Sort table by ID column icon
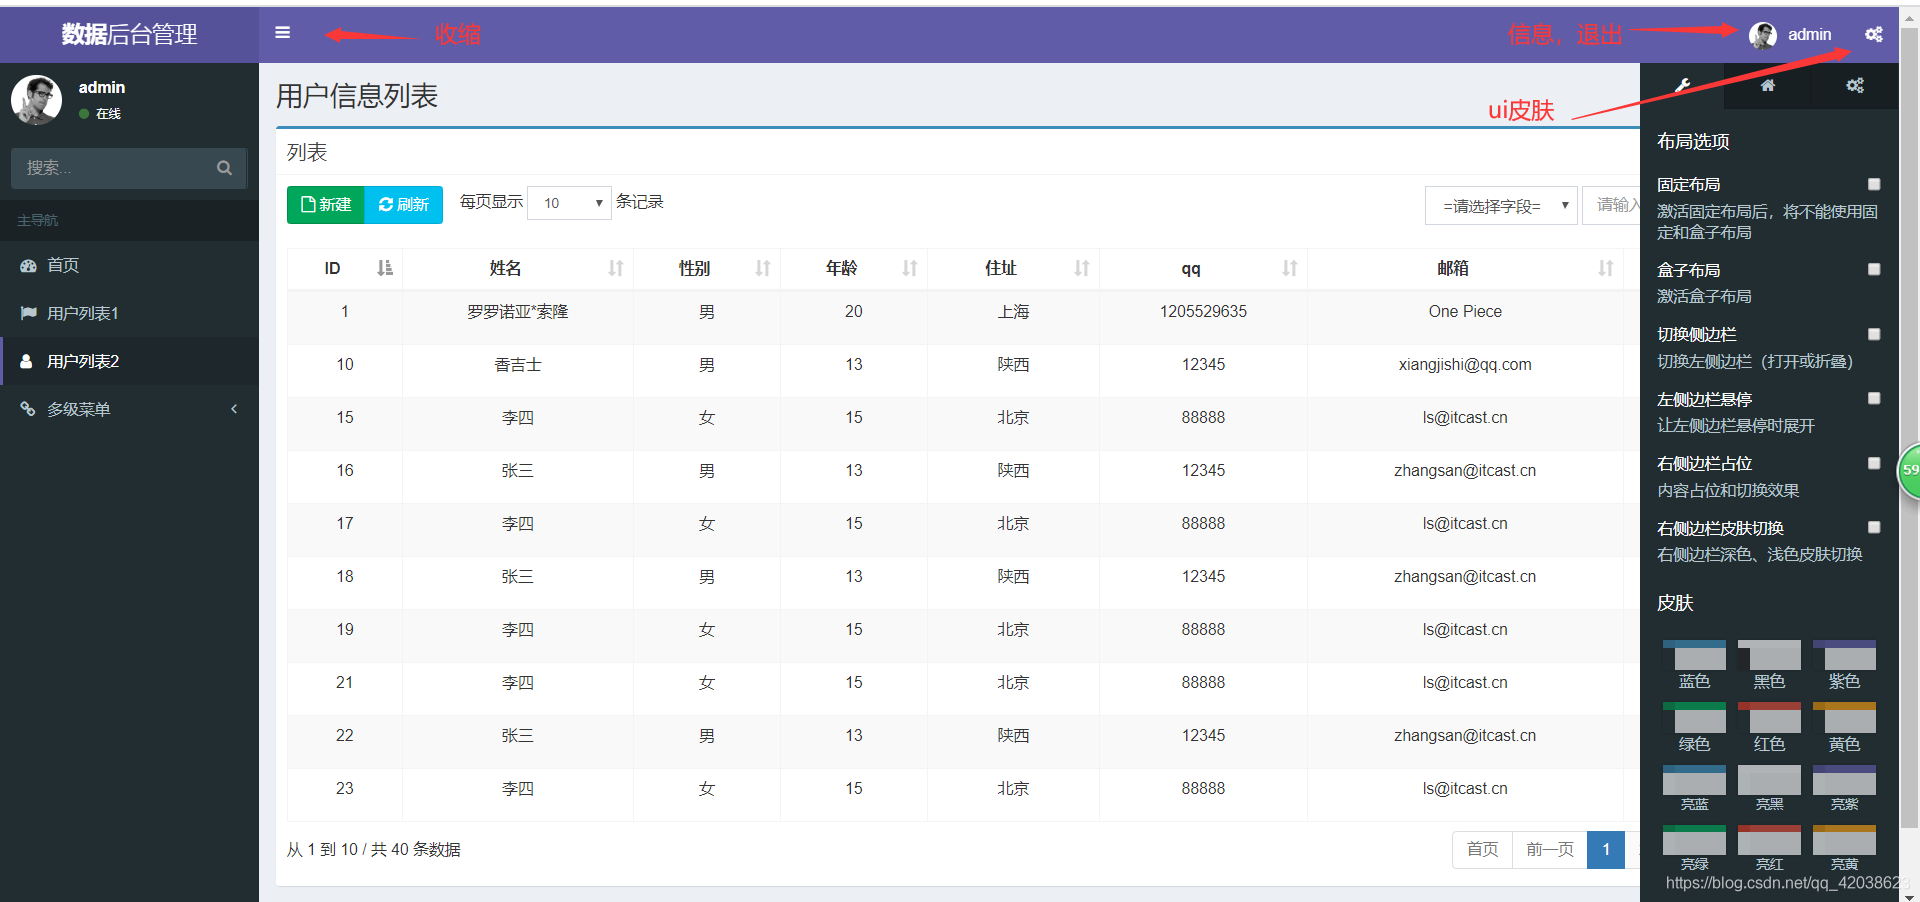 pos(385,268)
